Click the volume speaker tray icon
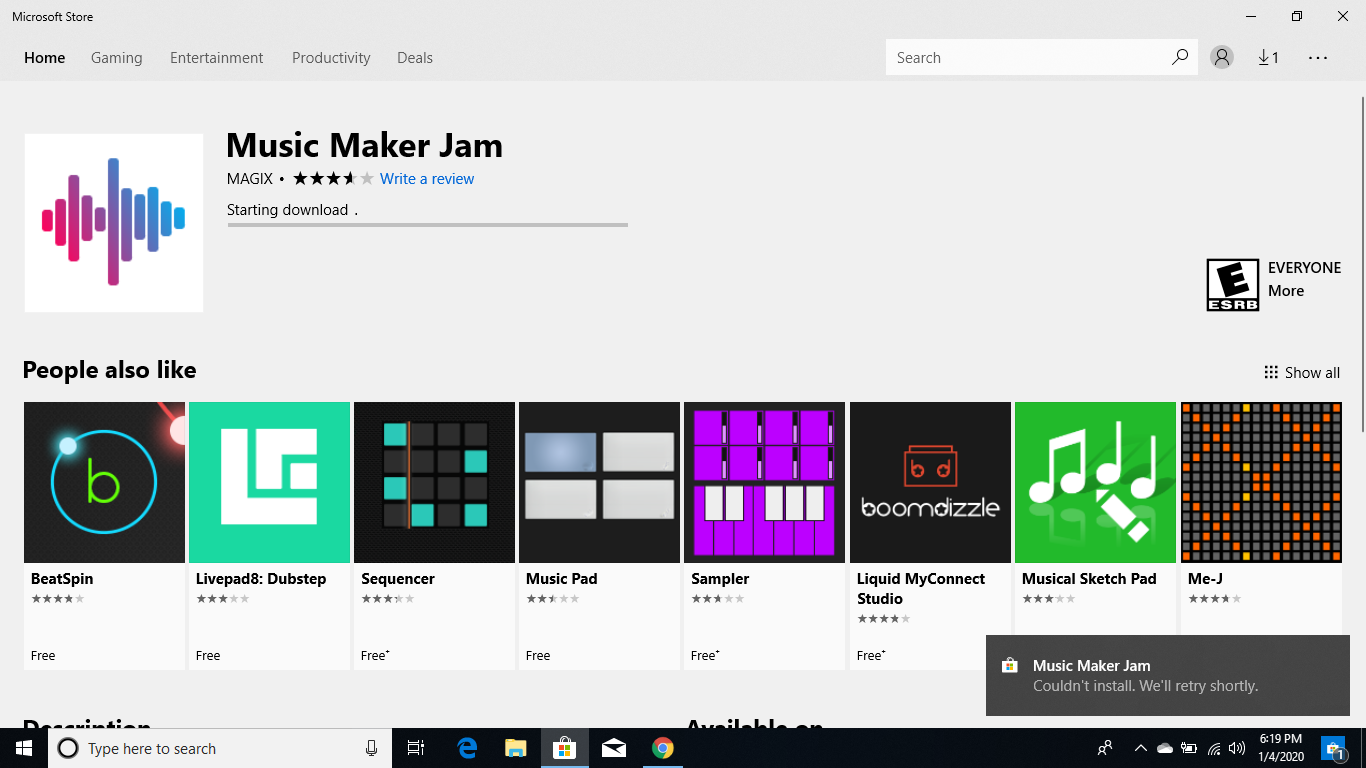The height and width of the screenshot is (768, 1366). click(x=1237, y=748)
